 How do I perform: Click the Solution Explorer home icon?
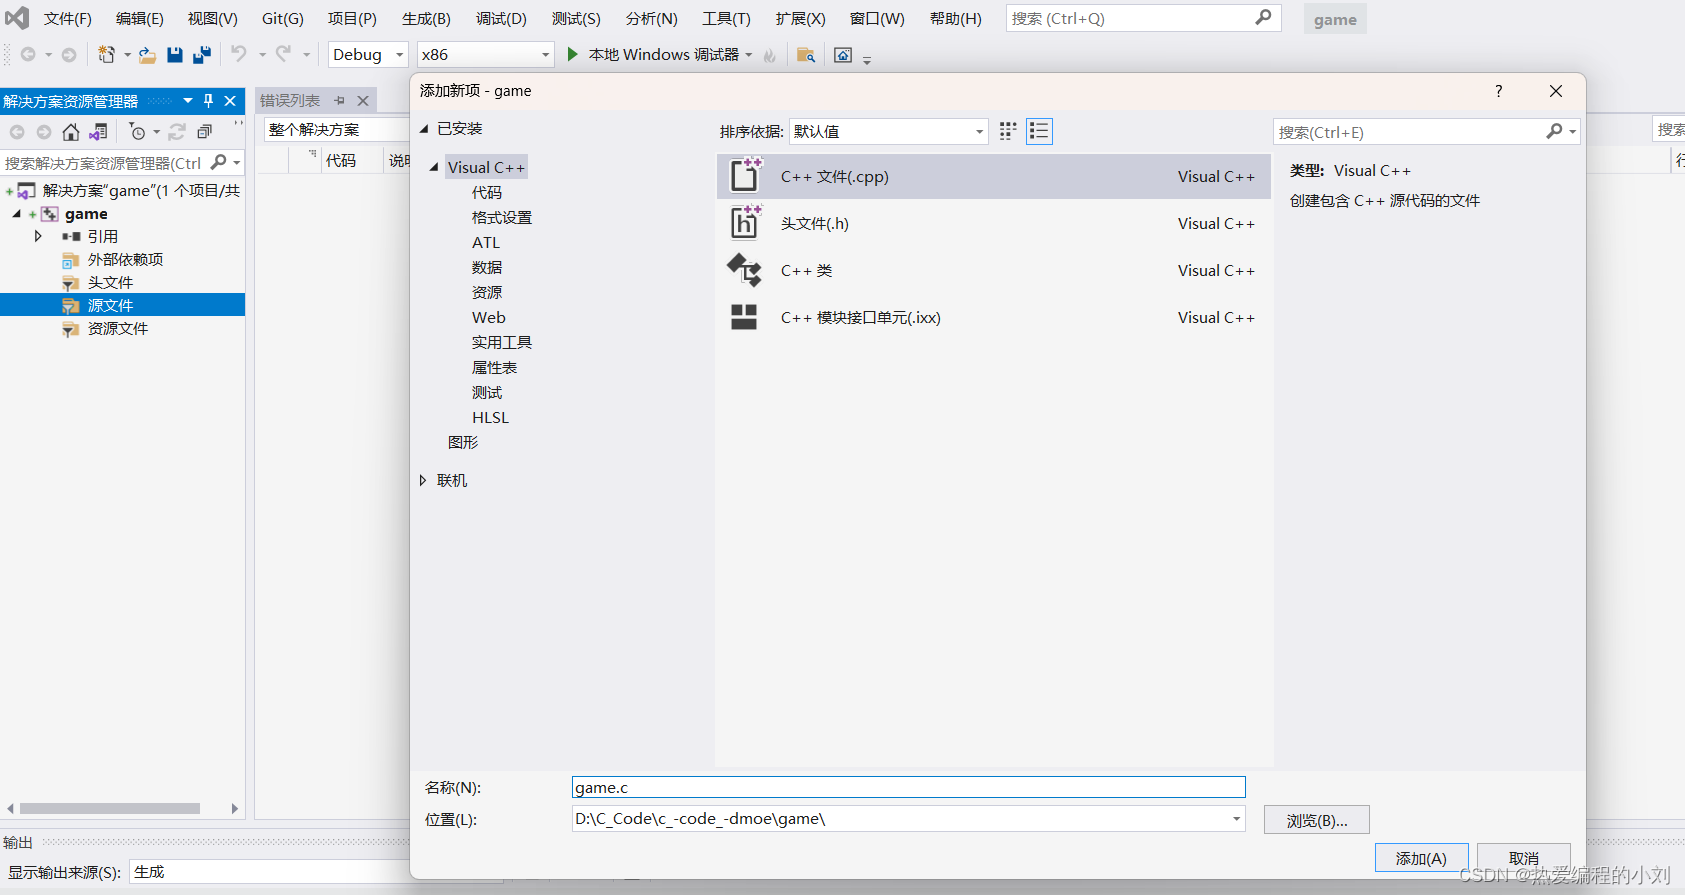pos(71,132)
